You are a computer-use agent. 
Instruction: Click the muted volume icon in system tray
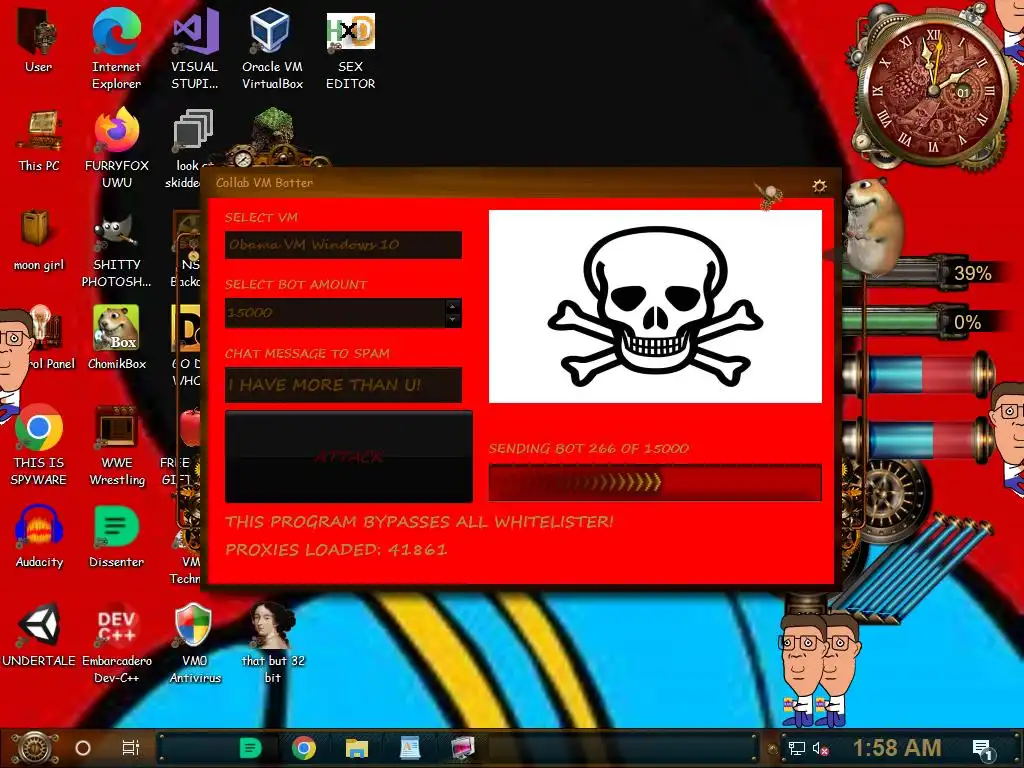point(820,748)
